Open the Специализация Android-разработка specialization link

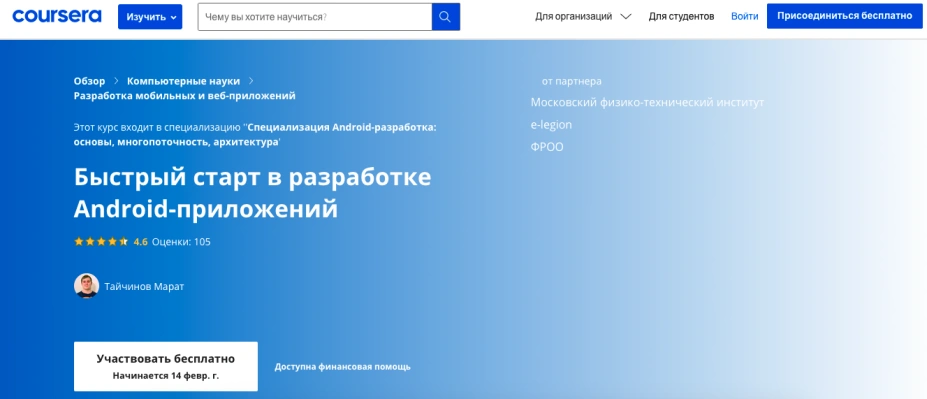click(x=255, y=135)
